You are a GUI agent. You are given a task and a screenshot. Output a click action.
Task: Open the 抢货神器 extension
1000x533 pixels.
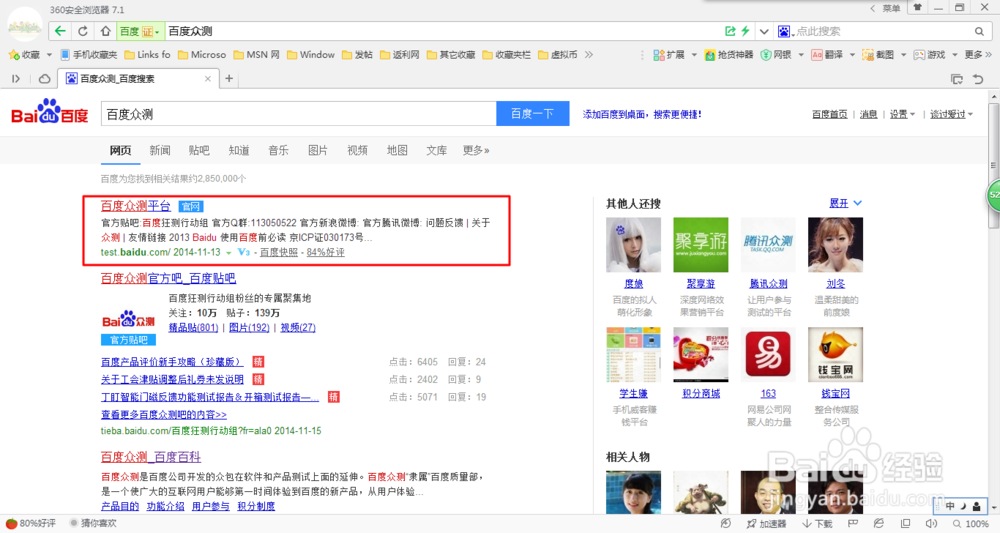tap(729, 55)
